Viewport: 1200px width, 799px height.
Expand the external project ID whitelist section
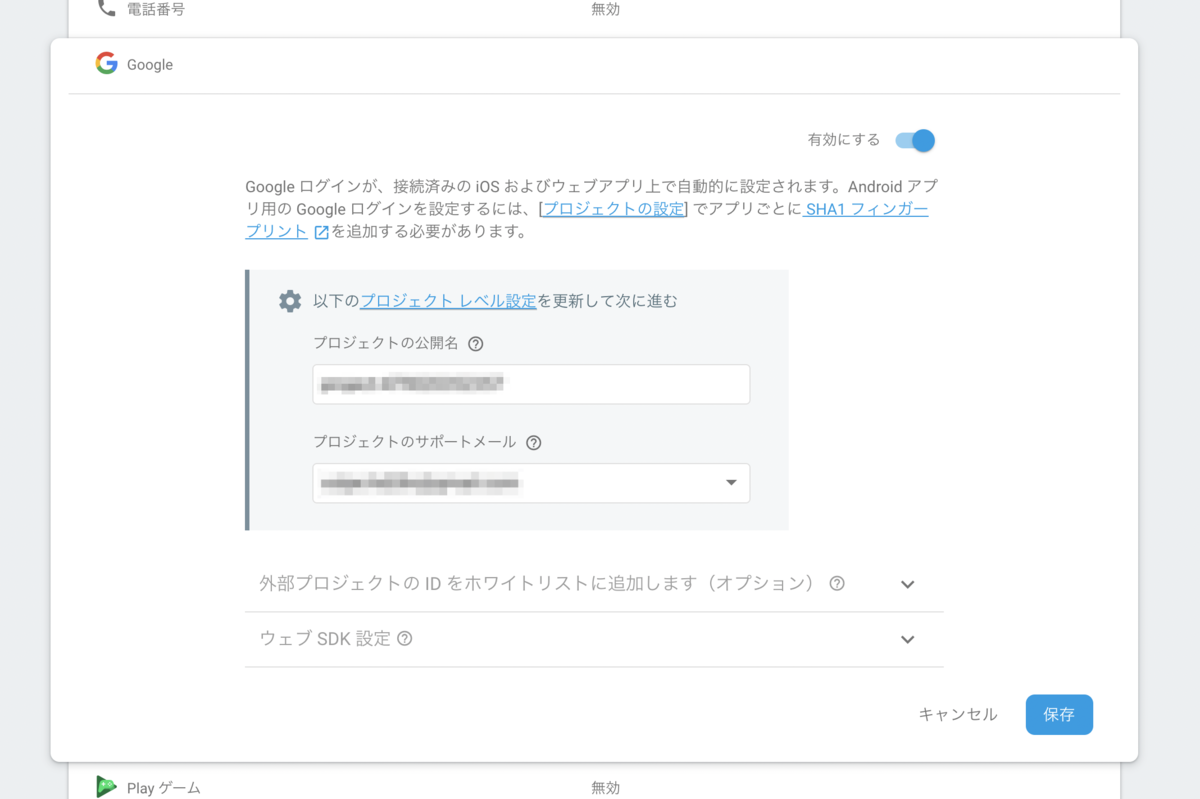(907, 583)
